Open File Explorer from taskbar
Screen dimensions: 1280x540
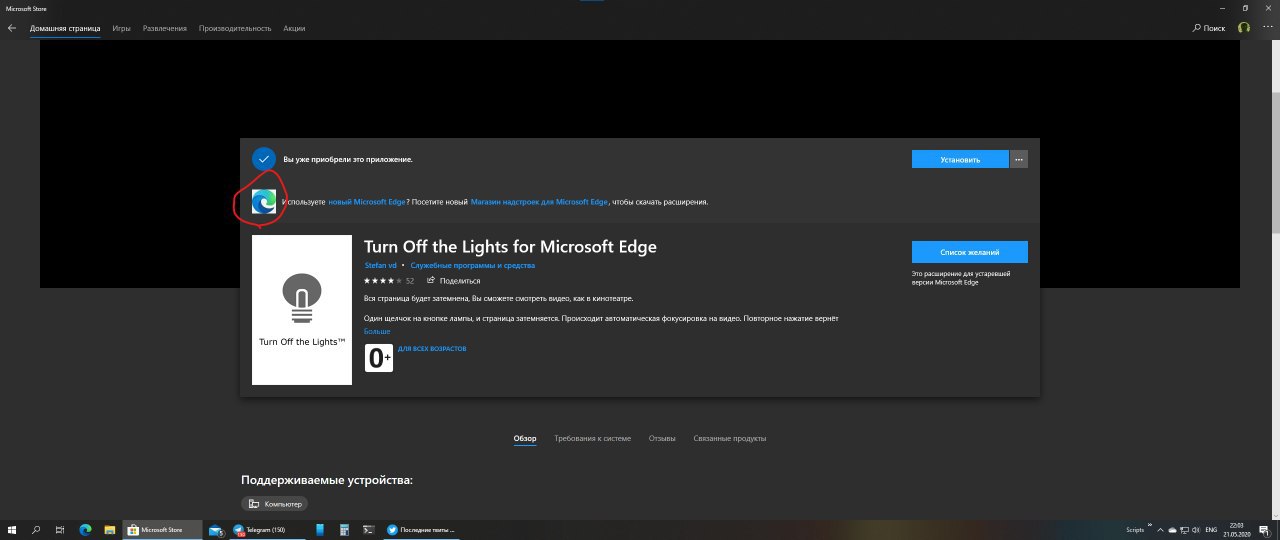click(x=109, y=530)
